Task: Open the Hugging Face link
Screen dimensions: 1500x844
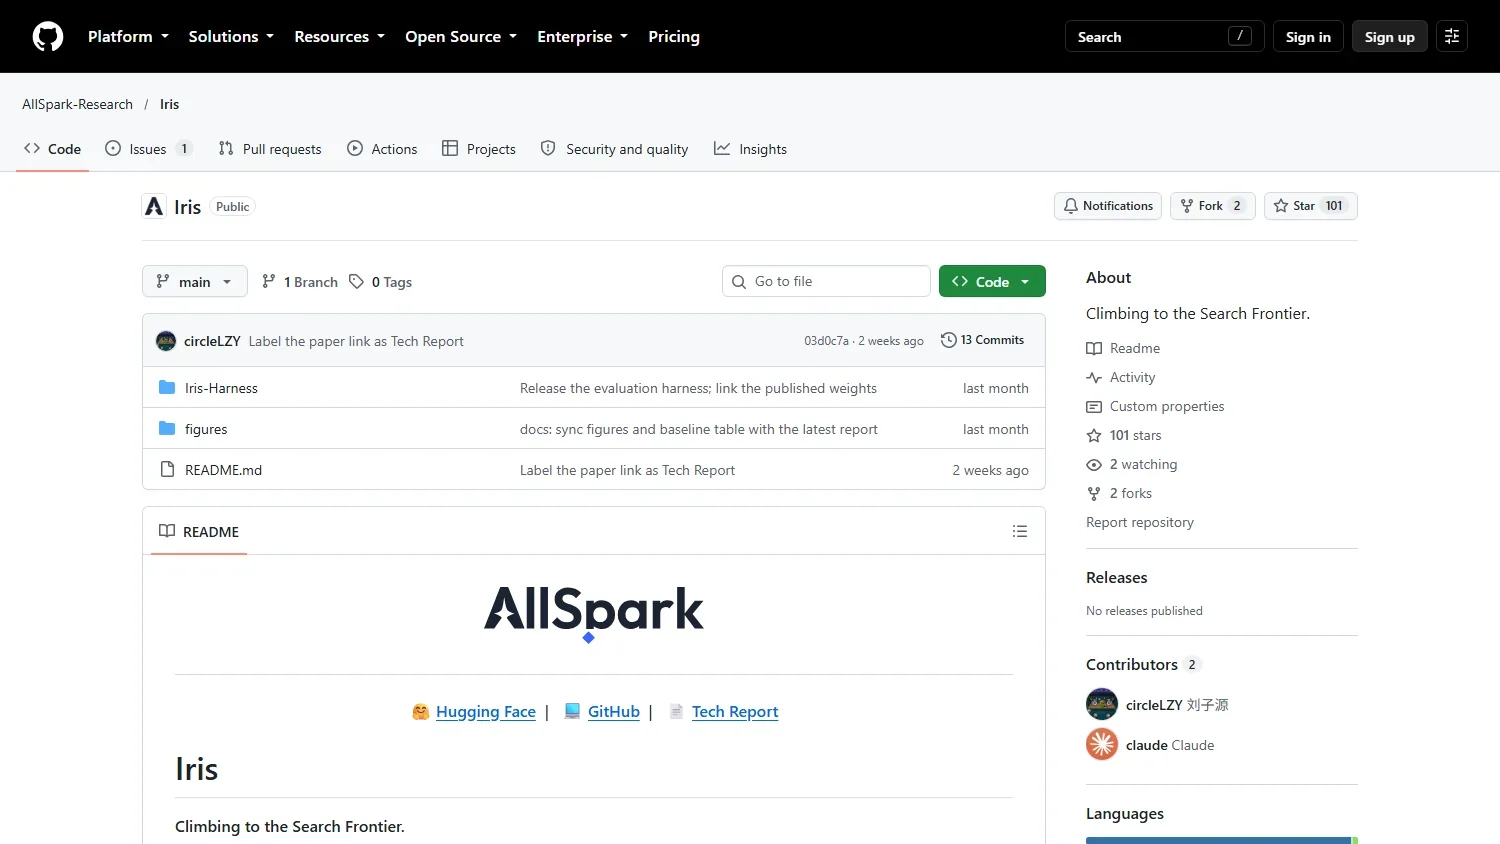Action: [x=486, y=712]
